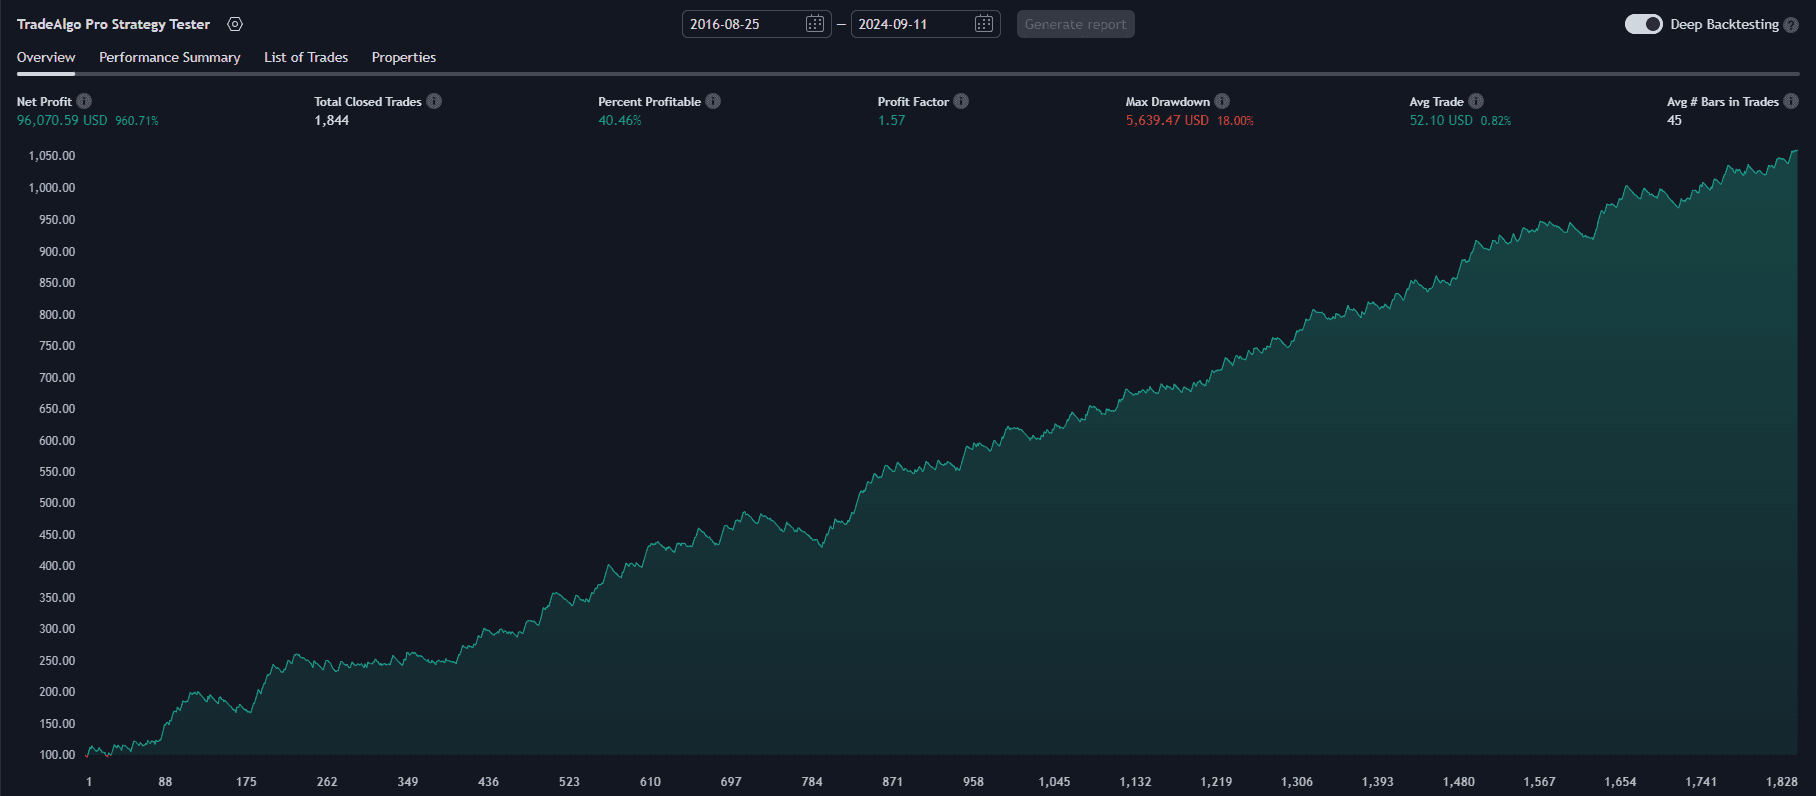Click net profit percentage 960.71%

[x=137, y=121]
